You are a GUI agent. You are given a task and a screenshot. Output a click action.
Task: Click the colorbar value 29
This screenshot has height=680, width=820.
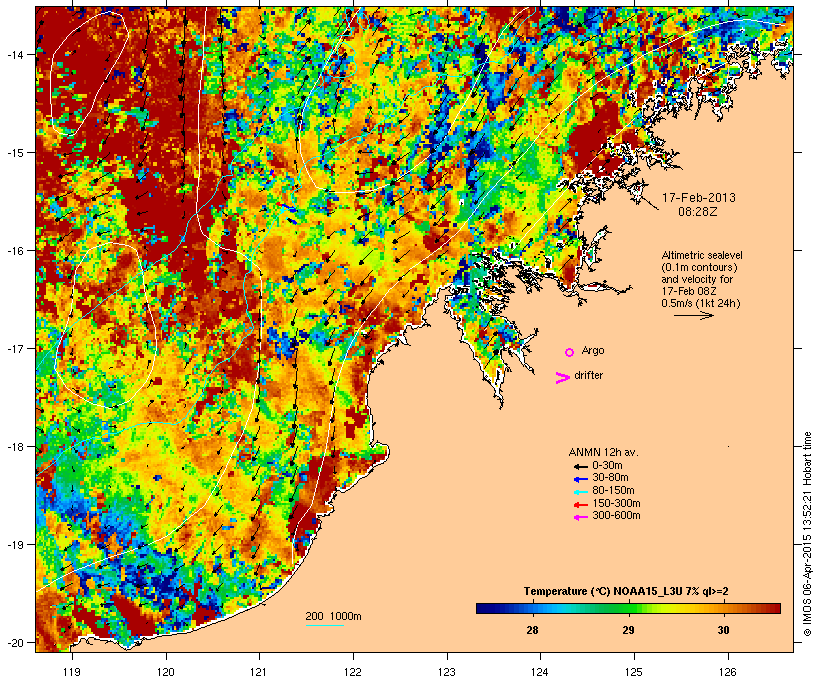[x=629, y=630]
